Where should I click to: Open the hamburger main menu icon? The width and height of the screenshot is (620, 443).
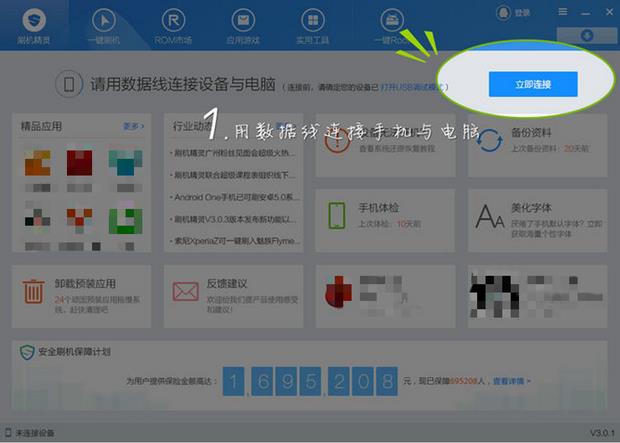point(563,12)
